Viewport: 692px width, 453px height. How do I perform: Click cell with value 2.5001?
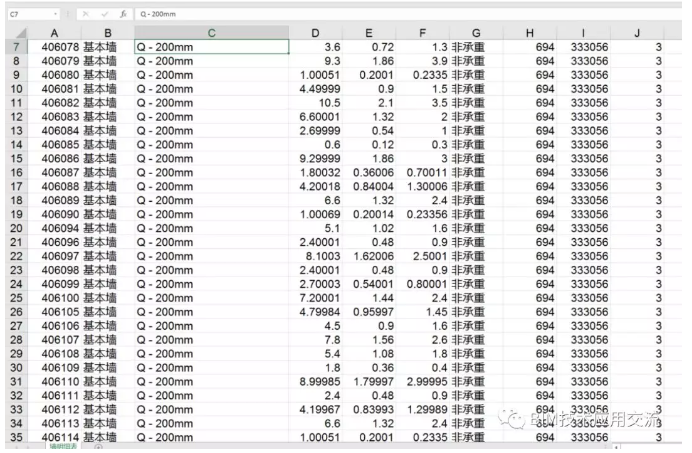pyautogui.click(x=422, y=256)
